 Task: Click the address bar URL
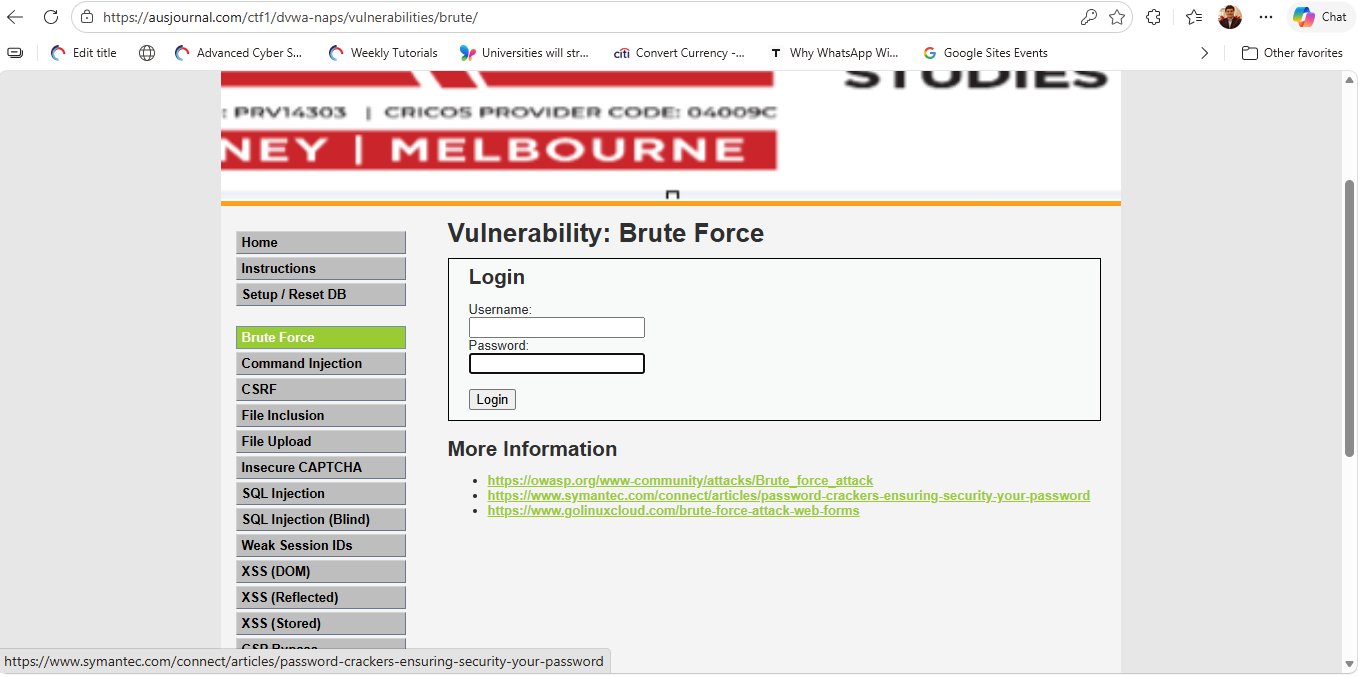(x=290, y=17)
